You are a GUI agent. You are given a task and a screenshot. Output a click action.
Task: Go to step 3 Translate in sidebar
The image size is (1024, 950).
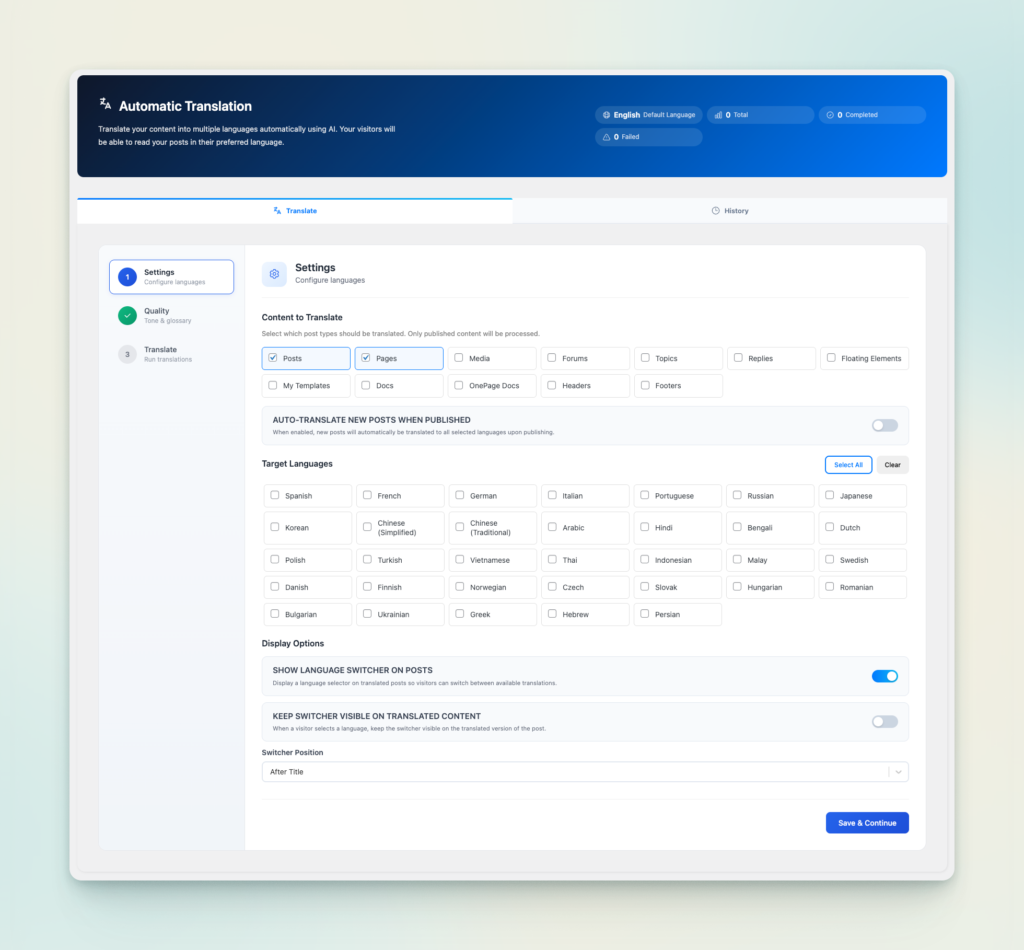point(160,354)
